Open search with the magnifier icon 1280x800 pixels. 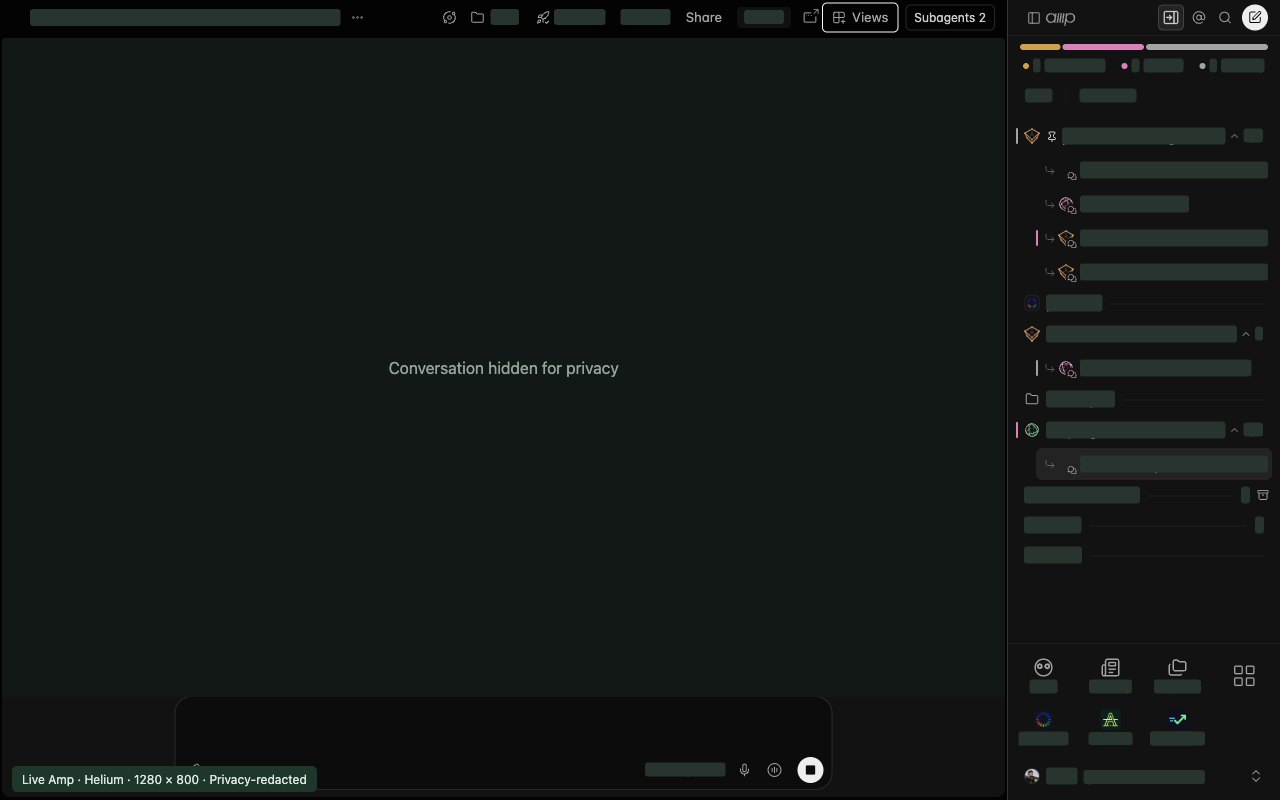(x=1225, y=17)
